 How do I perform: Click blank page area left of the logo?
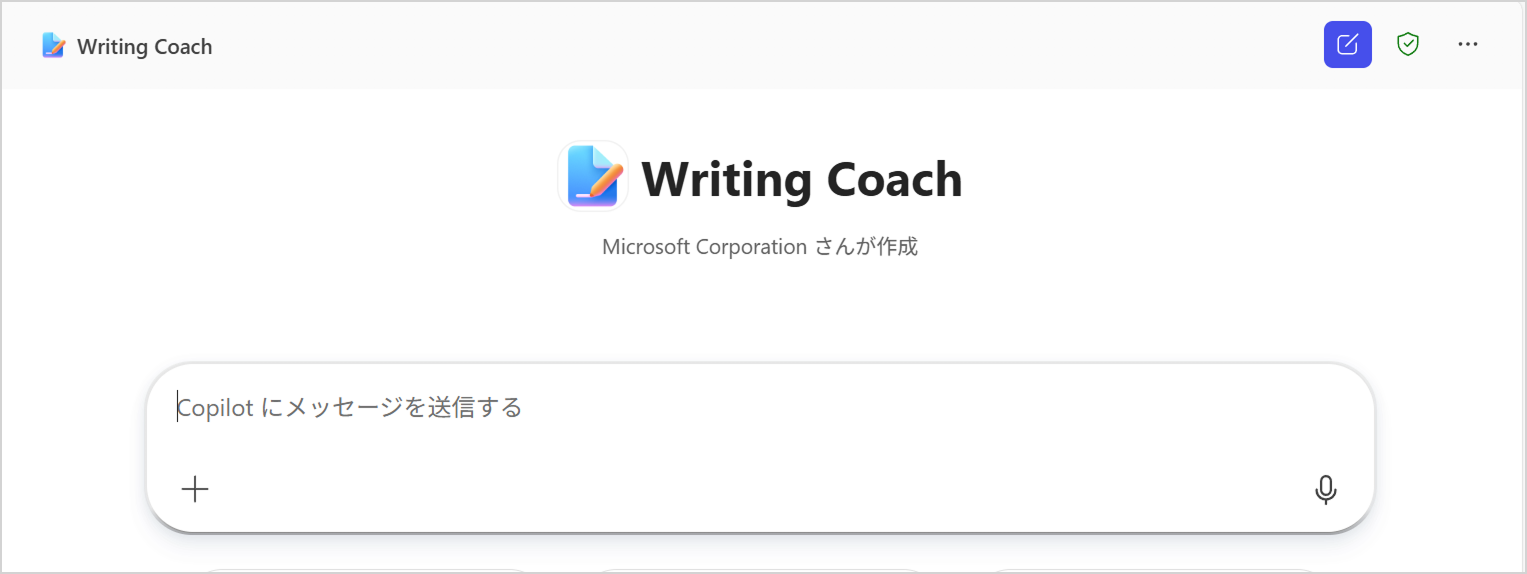300,180
